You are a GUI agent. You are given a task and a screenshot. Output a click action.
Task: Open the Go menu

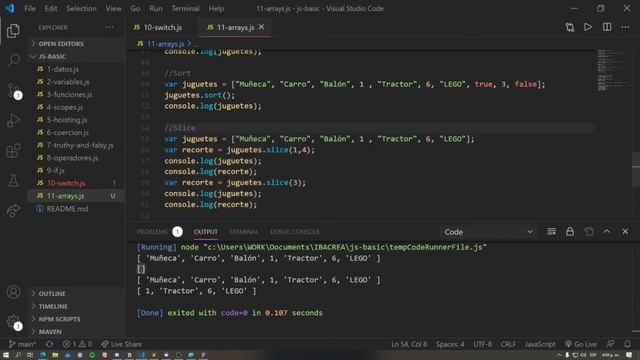(135, 8)
